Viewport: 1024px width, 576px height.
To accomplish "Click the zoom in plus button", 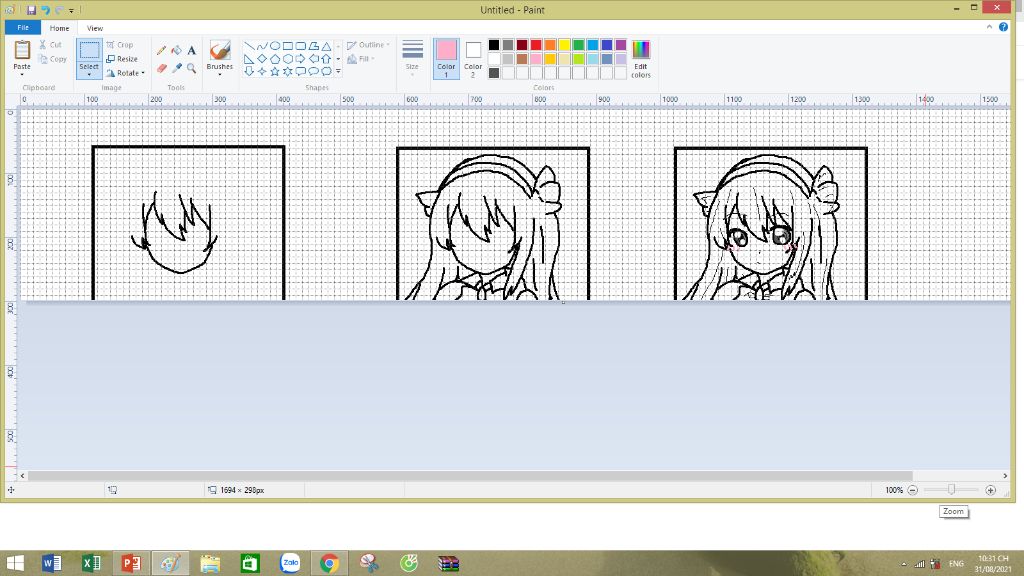I will [990, 490].
